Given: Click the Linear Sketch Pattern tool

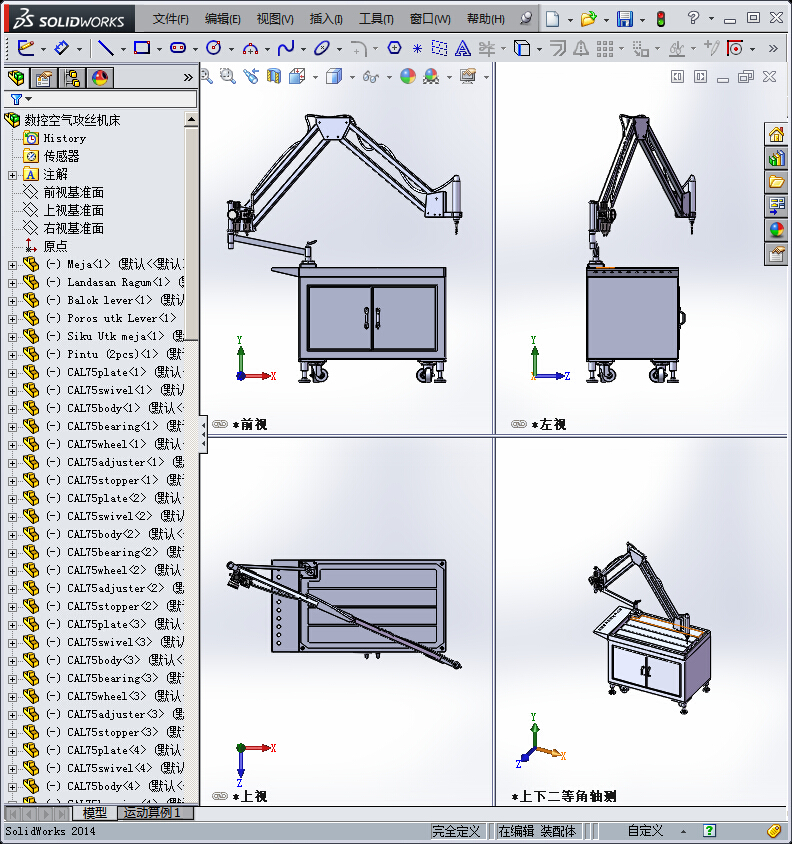Looking at the screenshot, I should 605,49.
